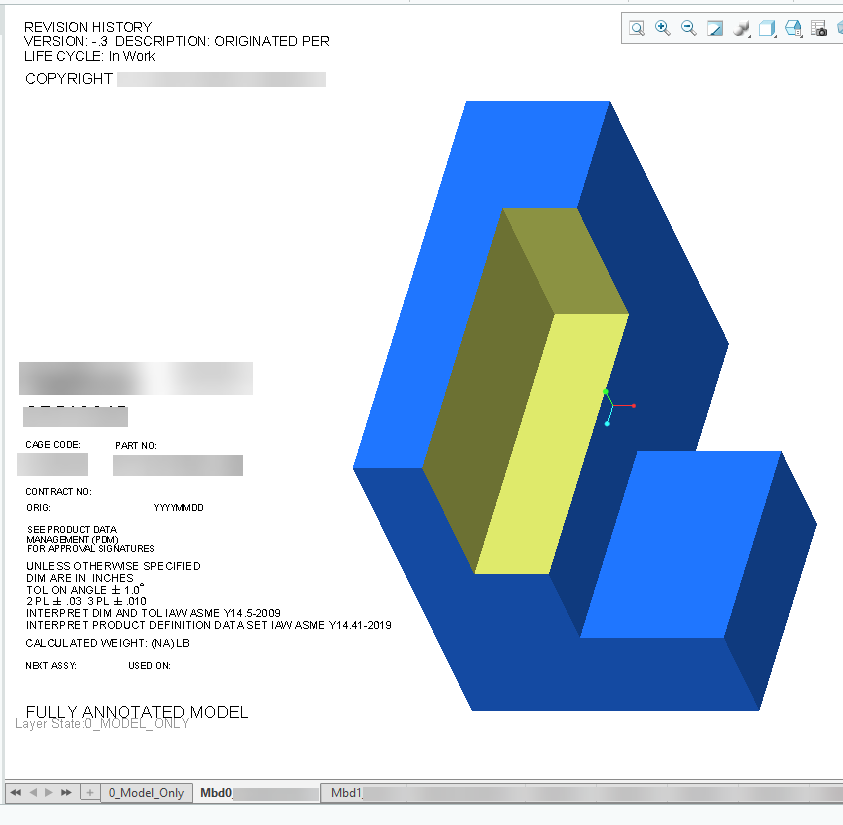Screen dimensions: 843x825
Task: Select the rightmost partially visible cube icon
Action: click(x=840, y=28)
